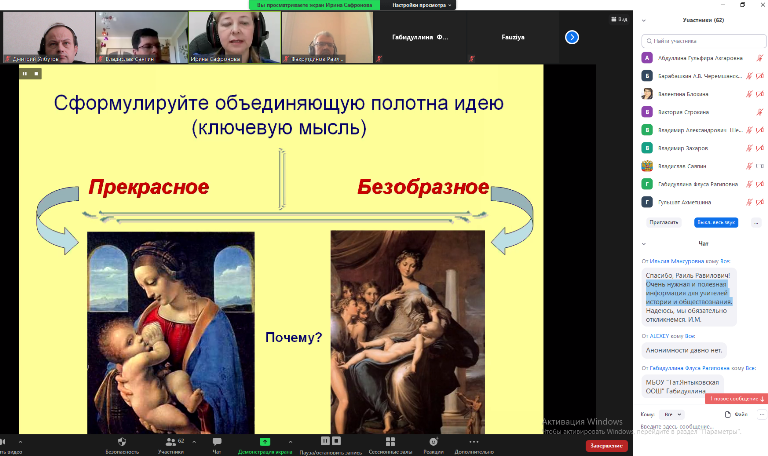Open the Chat icon in bottom toolbar
This screenshot has height=456, width=768.
pyautogui.click(x=217, y=441)
